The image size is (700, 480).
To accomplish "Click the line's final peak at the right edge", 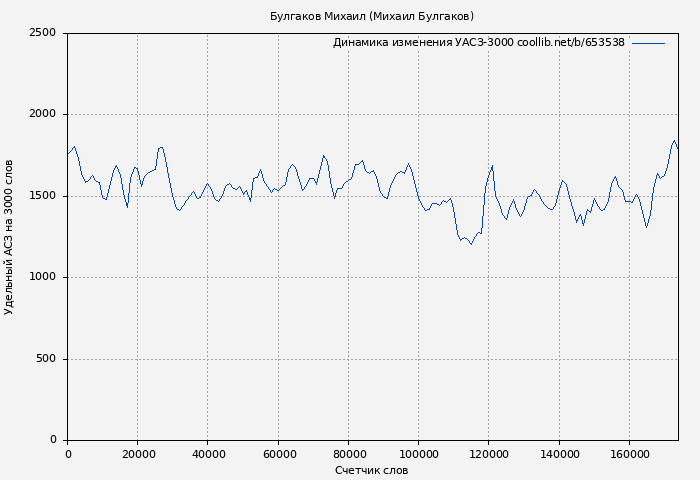I will (675, 141).
